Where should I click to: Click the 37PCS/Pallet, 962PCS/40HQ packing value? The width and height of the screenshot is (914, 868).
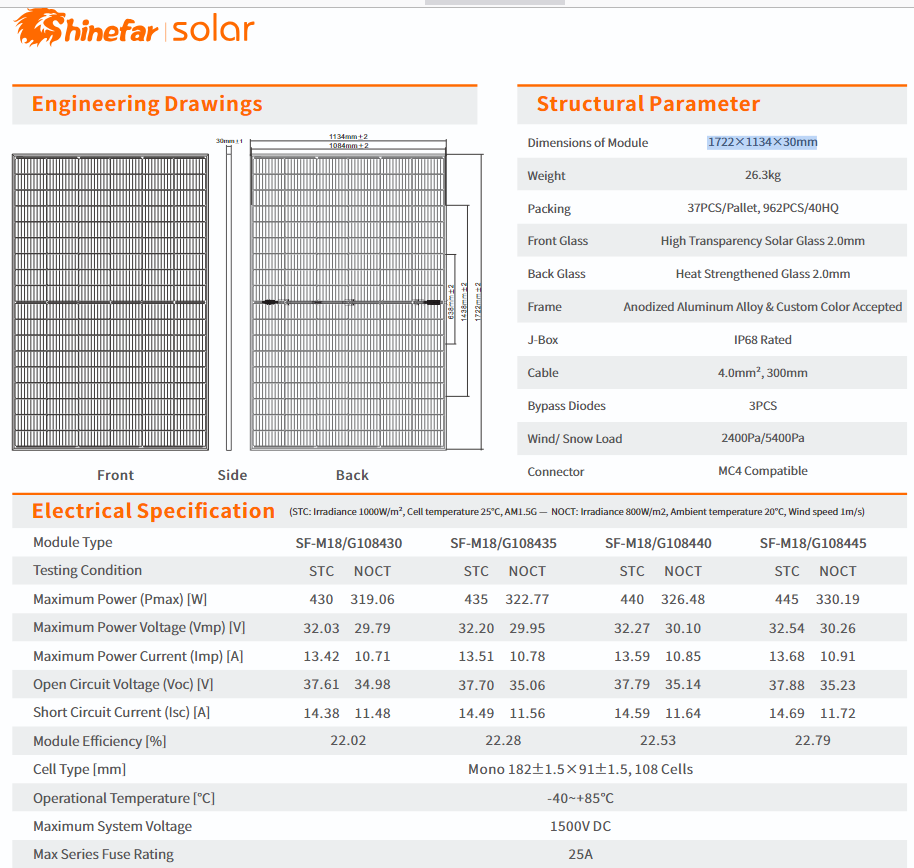[762, 208]
